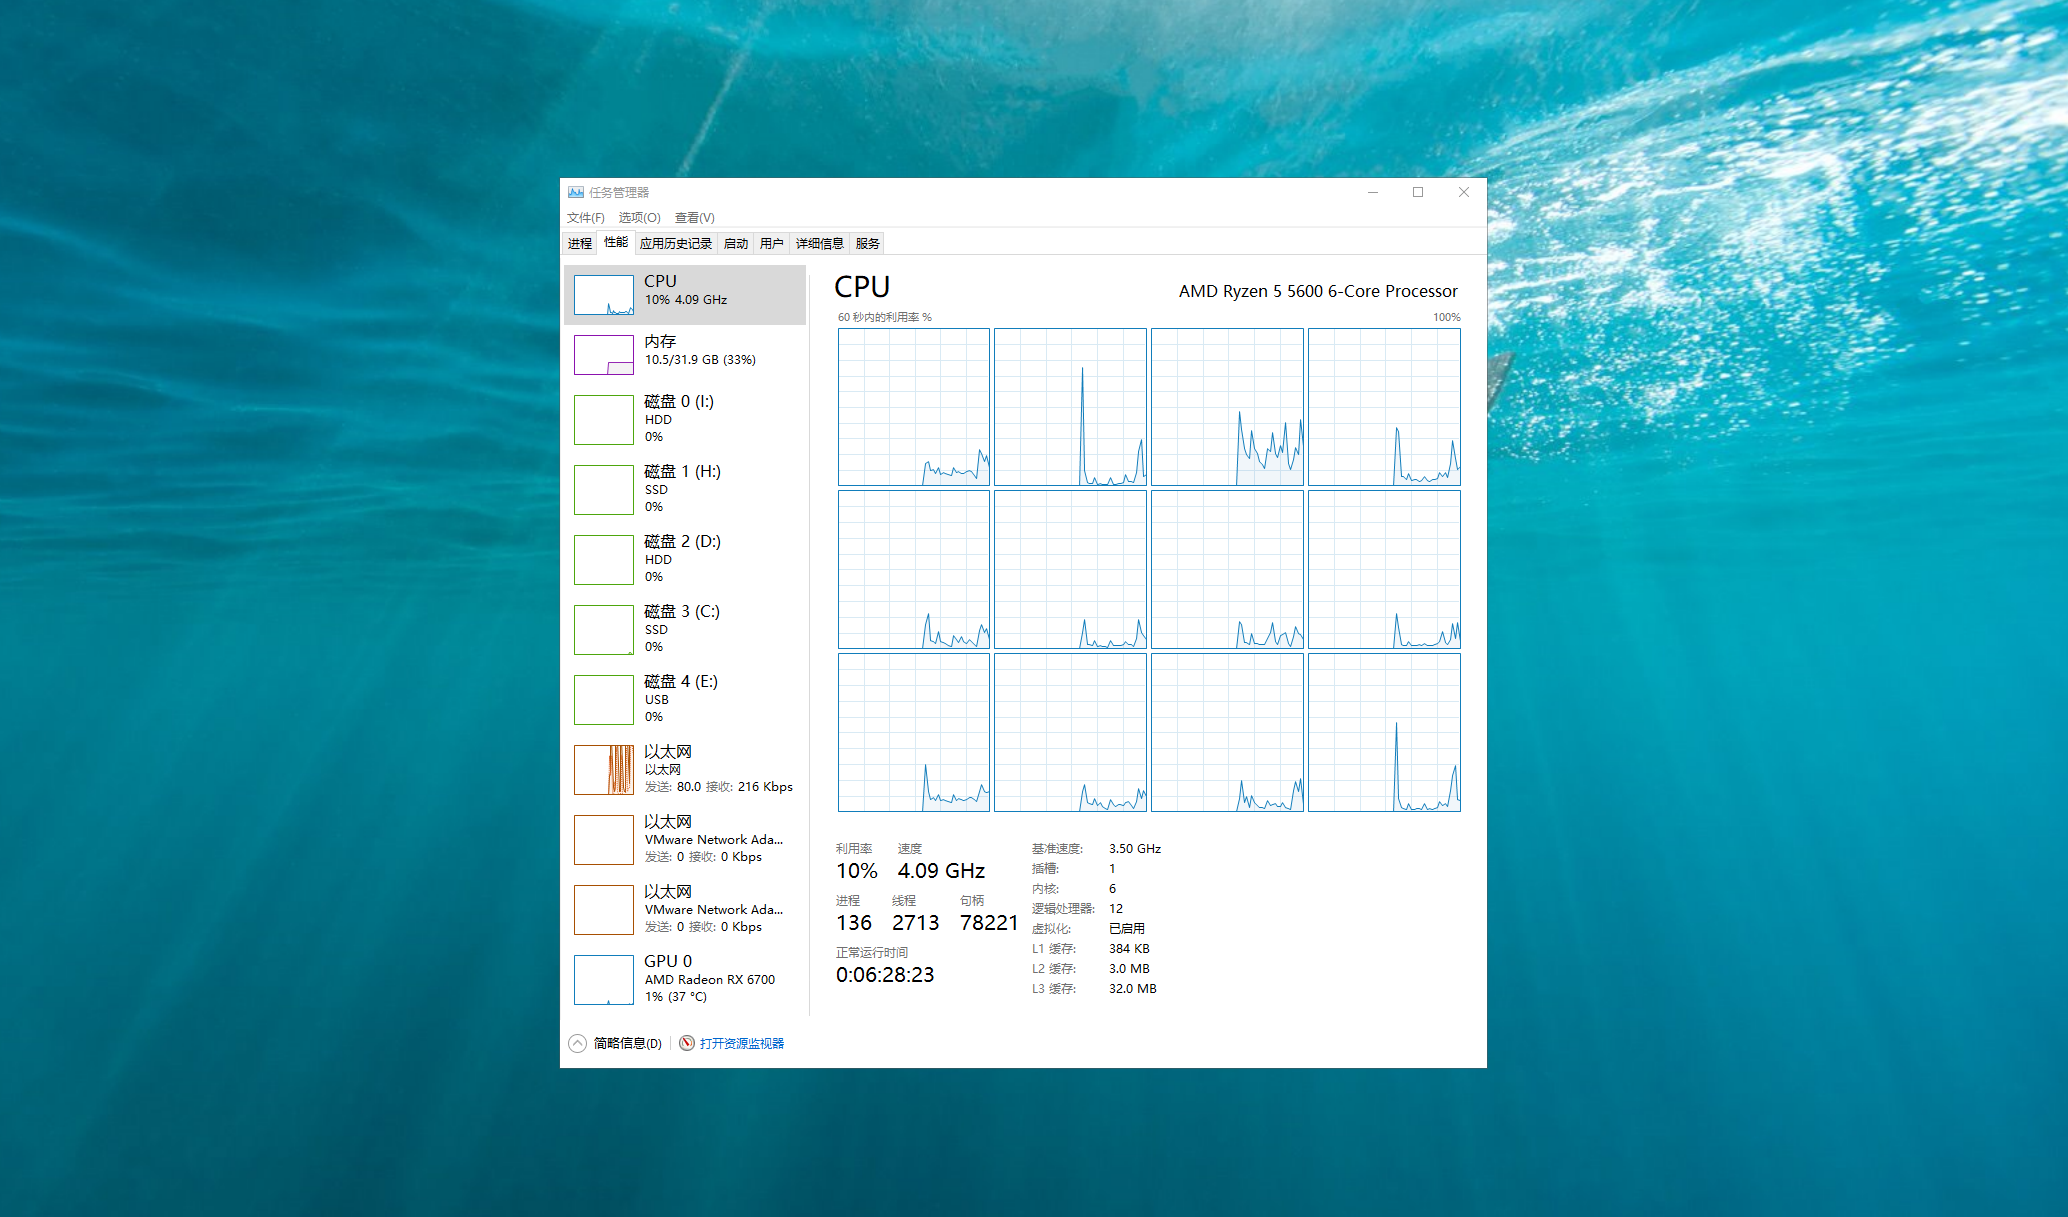Image resolution: width=2068 pixels, height=1217 pixels.
Task: Click the resource monitor icon at bottom
Action: point(687,1043)
